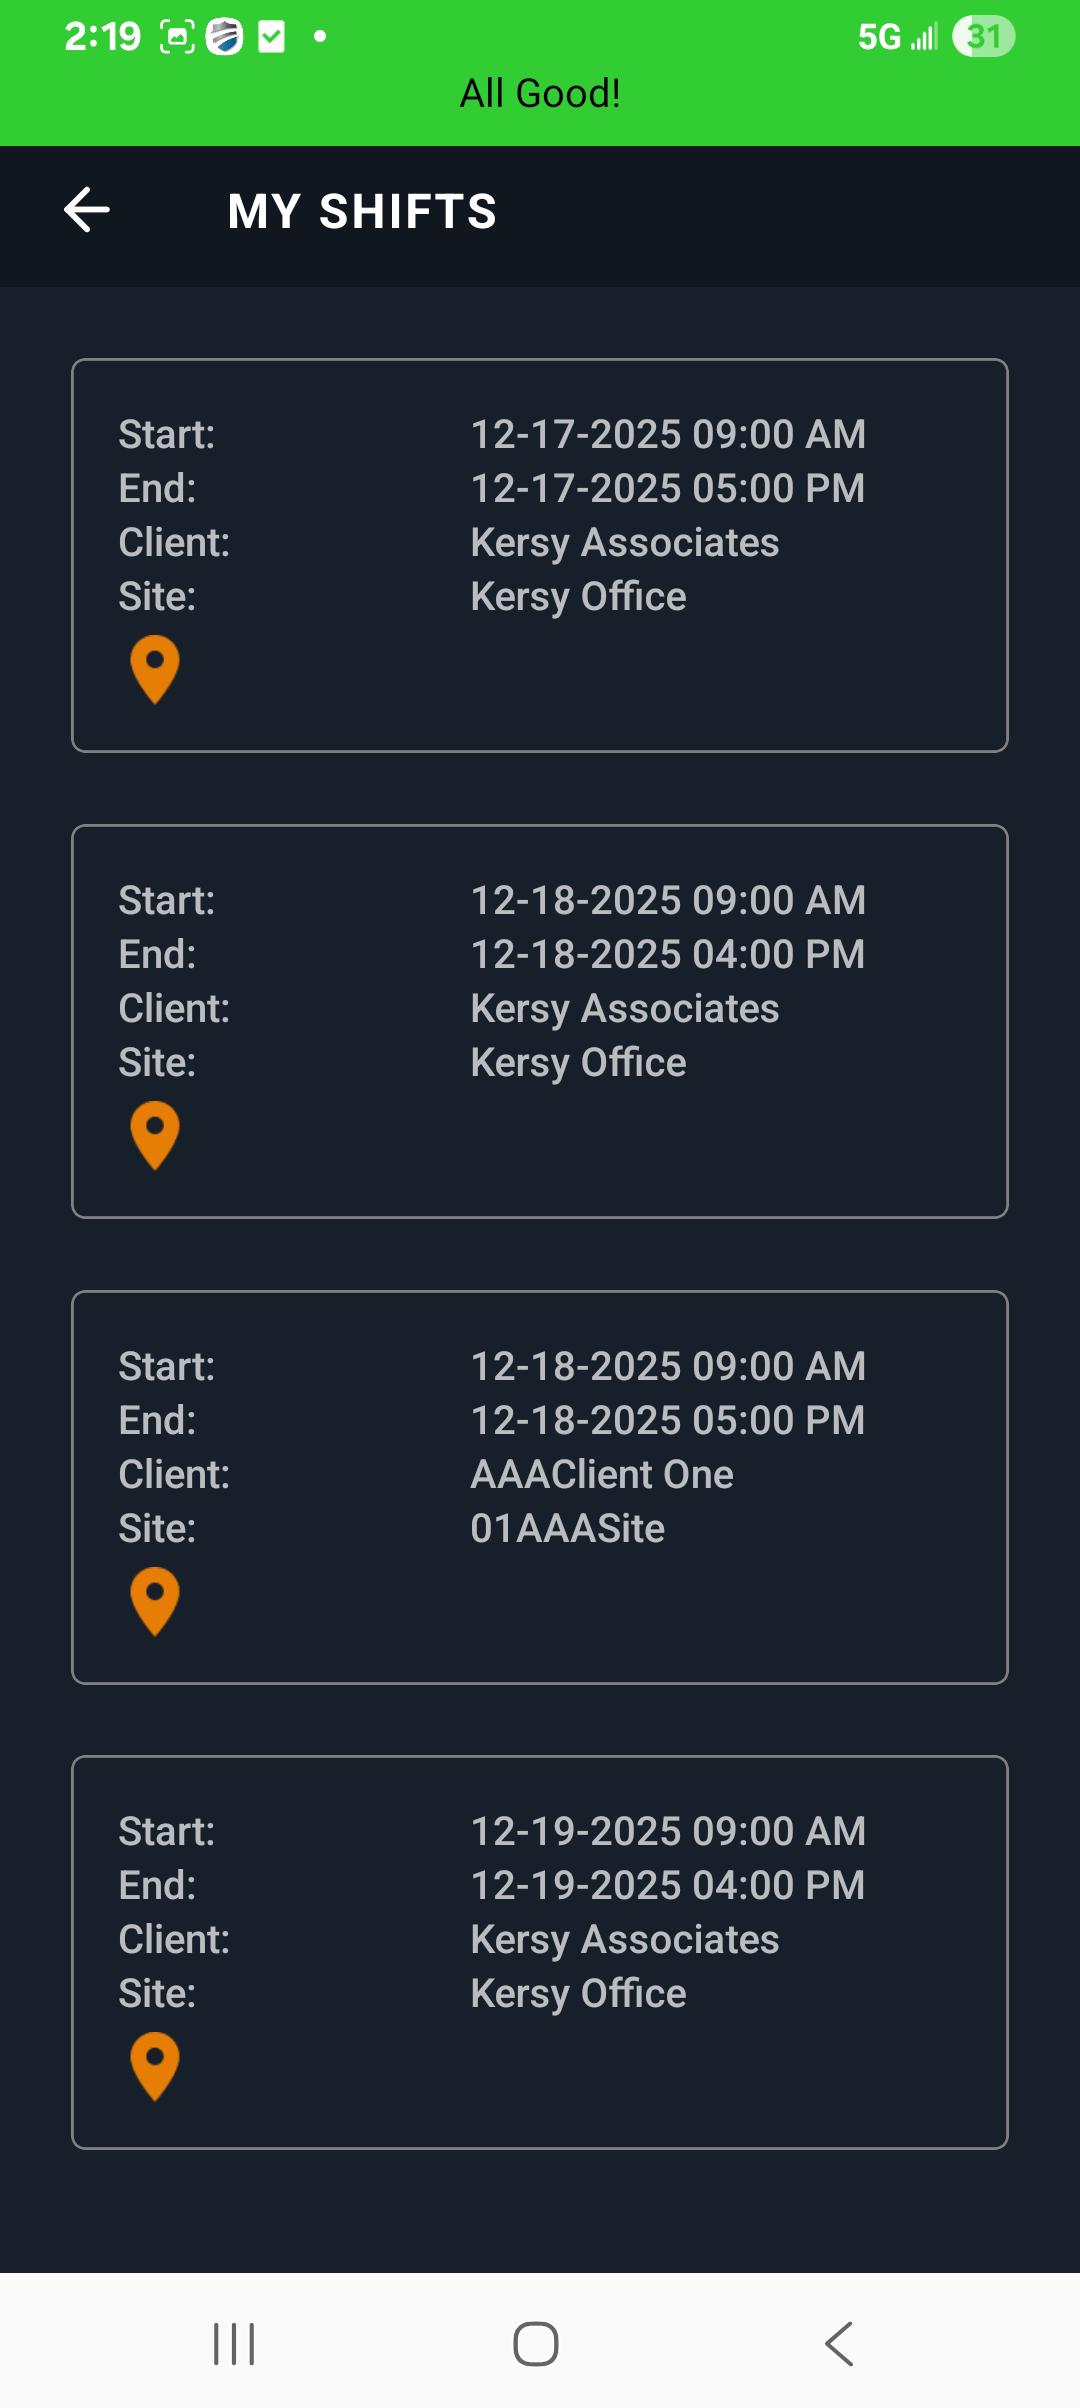Tap the screenshot notification icon in status bar

coord(177,37)
